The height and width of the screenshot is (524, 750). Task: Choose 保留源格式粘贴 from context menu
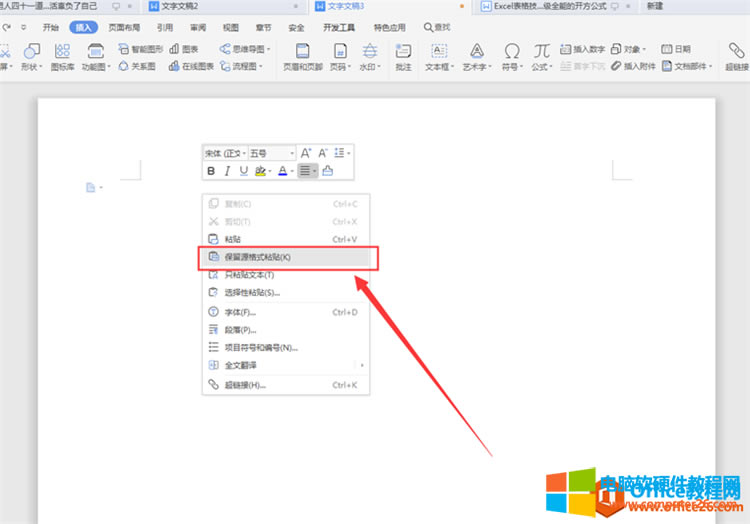286,257
